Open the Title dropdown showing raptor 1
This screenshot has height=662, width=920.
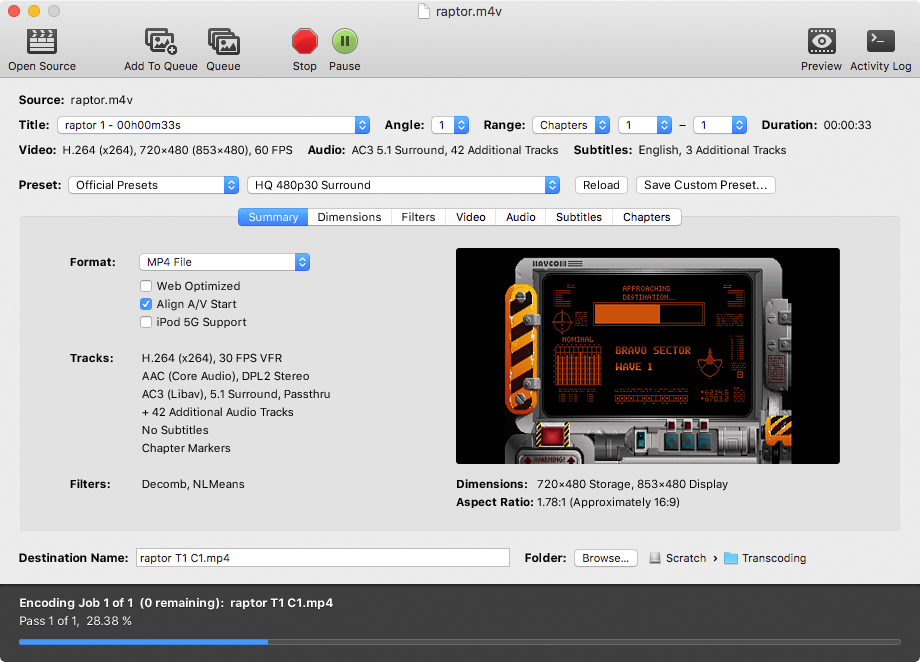214,125
